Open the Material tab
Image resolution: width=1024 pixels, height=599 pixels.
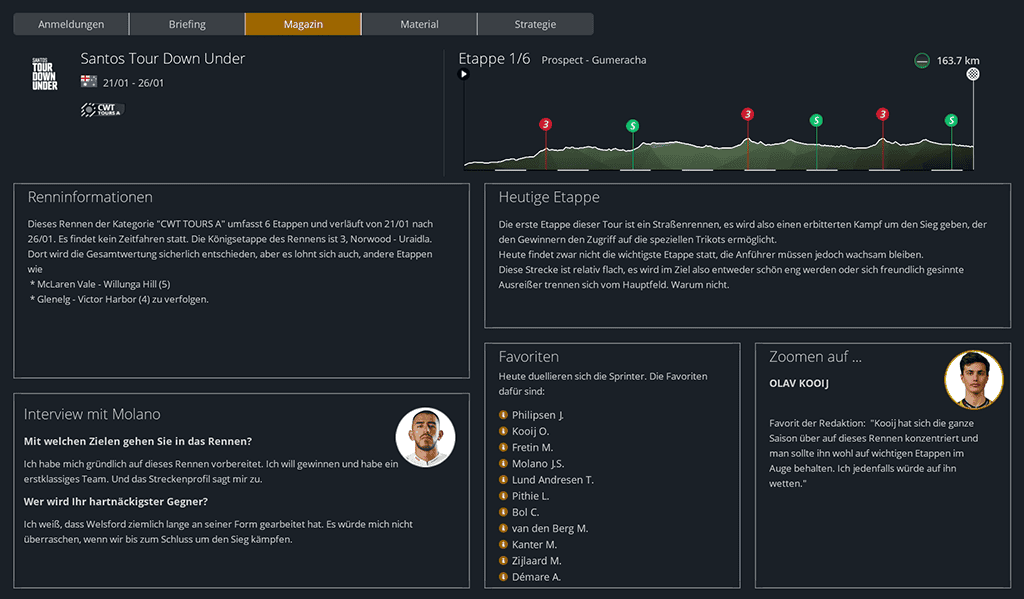[419, 24]
